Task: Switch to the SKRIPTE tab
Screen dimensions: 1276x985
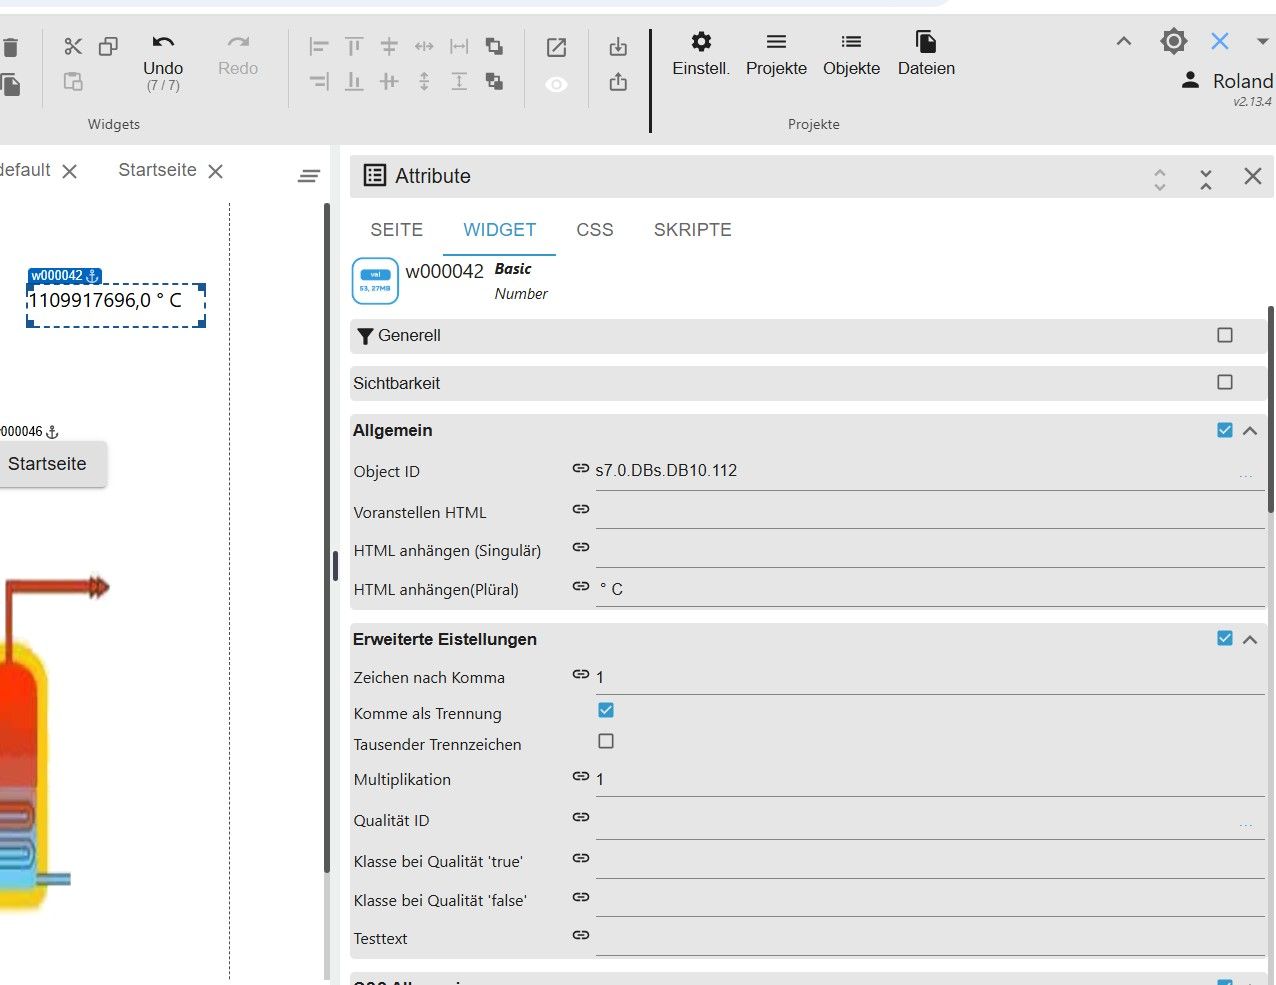Action: click(x=692, y=230)
